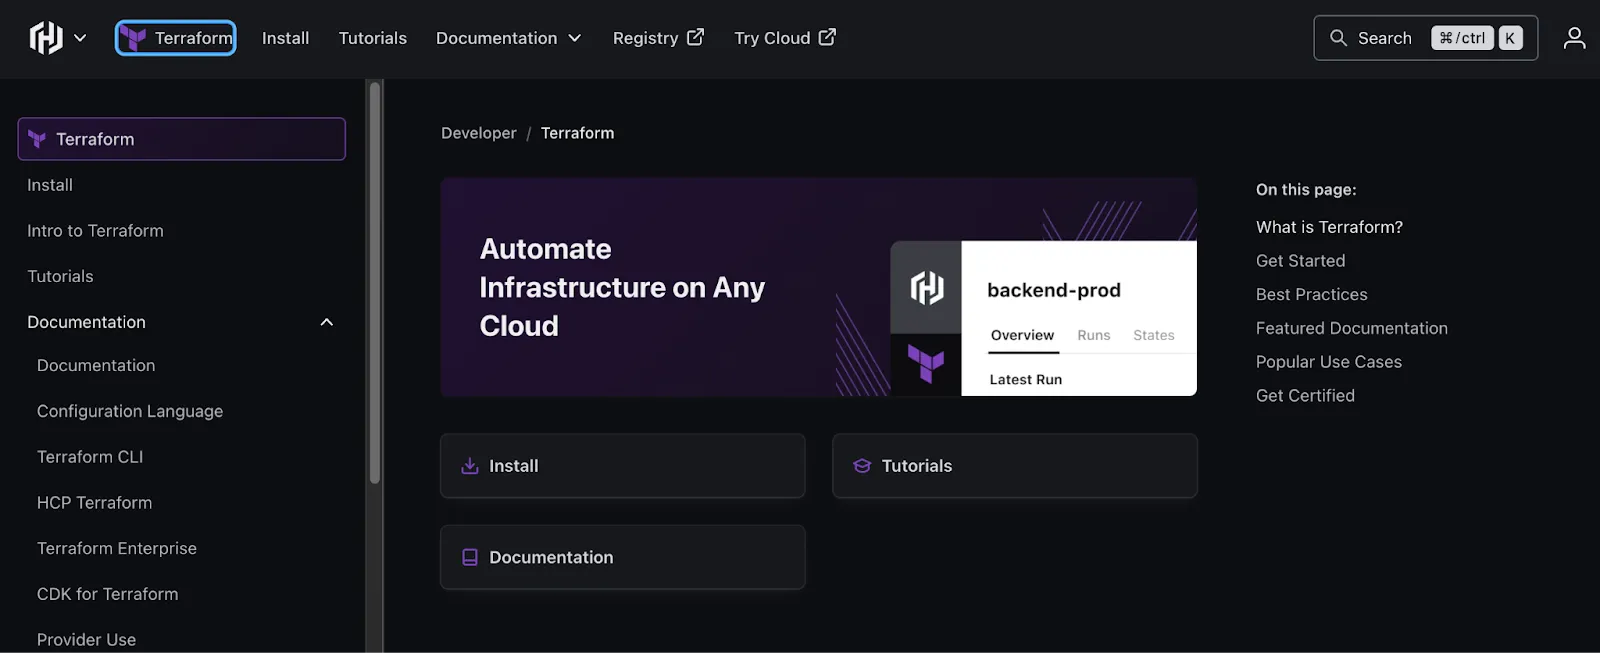Open Terraform CLI in sidebar
This screenshot has width=1600, height=653.
click(90, 457)
